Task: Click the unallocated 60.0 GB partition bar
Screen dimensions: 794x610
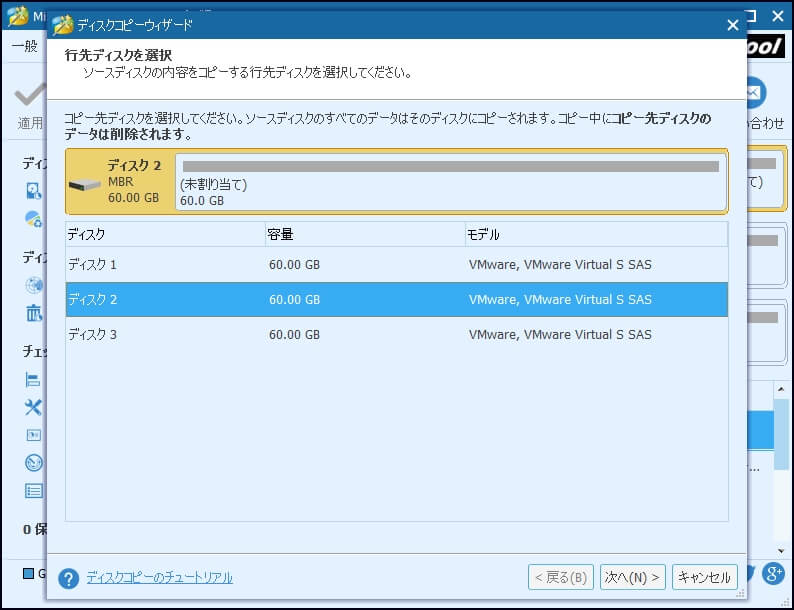Action: (450, 182)
